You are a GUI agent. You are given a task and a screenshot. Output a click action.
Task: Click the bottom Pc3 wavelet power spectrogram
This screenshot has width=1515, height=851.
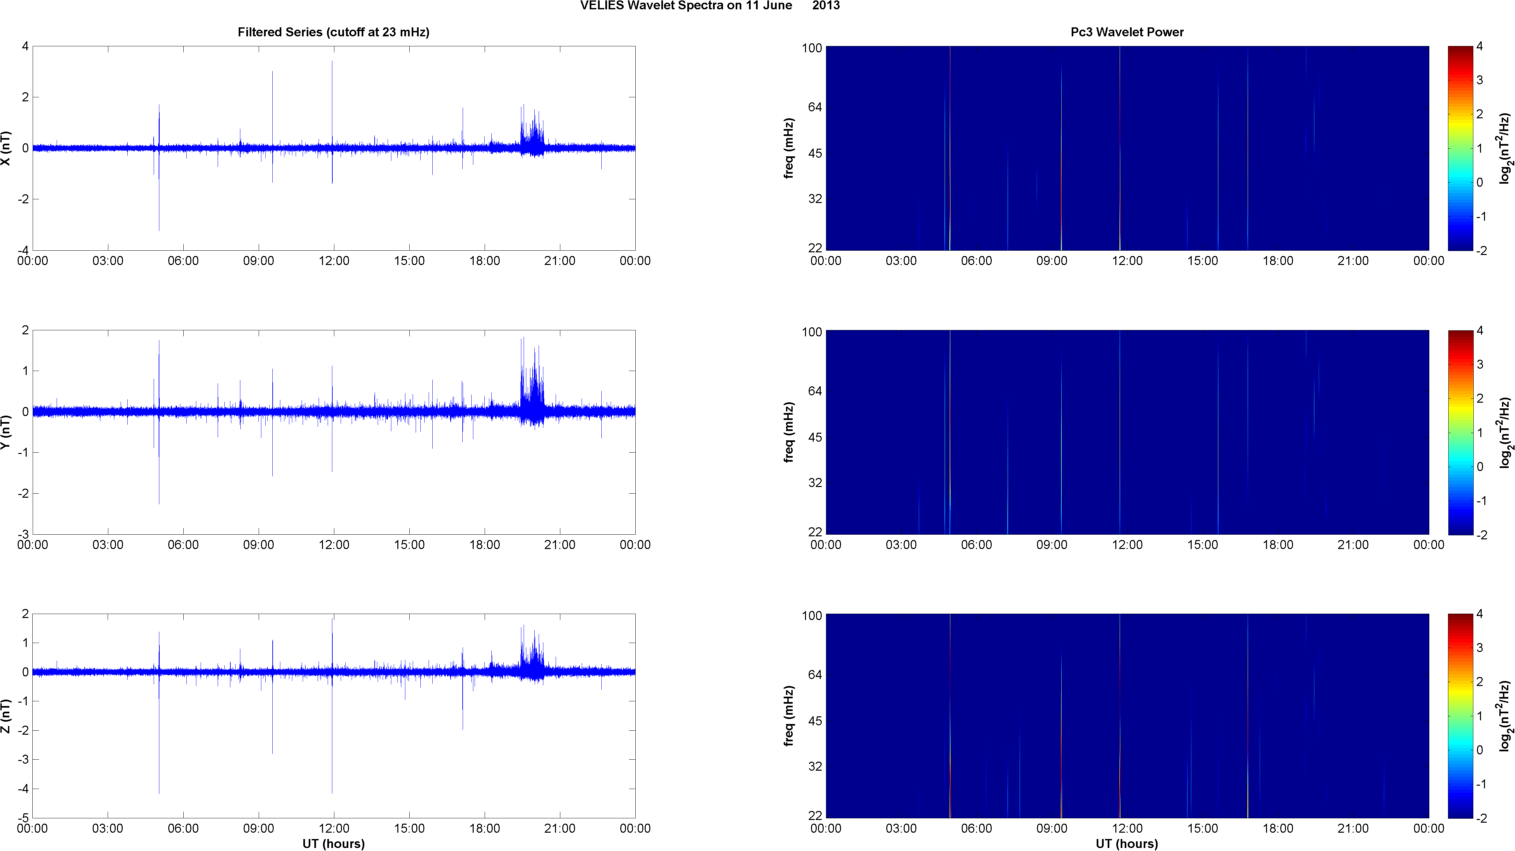click(x=1127, y=716)
